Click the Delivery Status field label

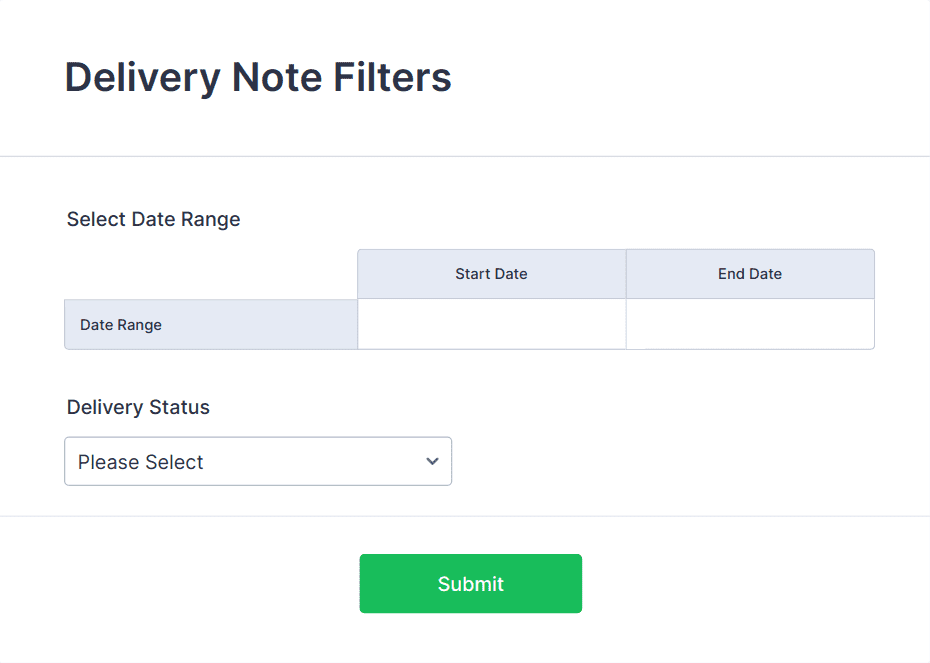point(138,407)
